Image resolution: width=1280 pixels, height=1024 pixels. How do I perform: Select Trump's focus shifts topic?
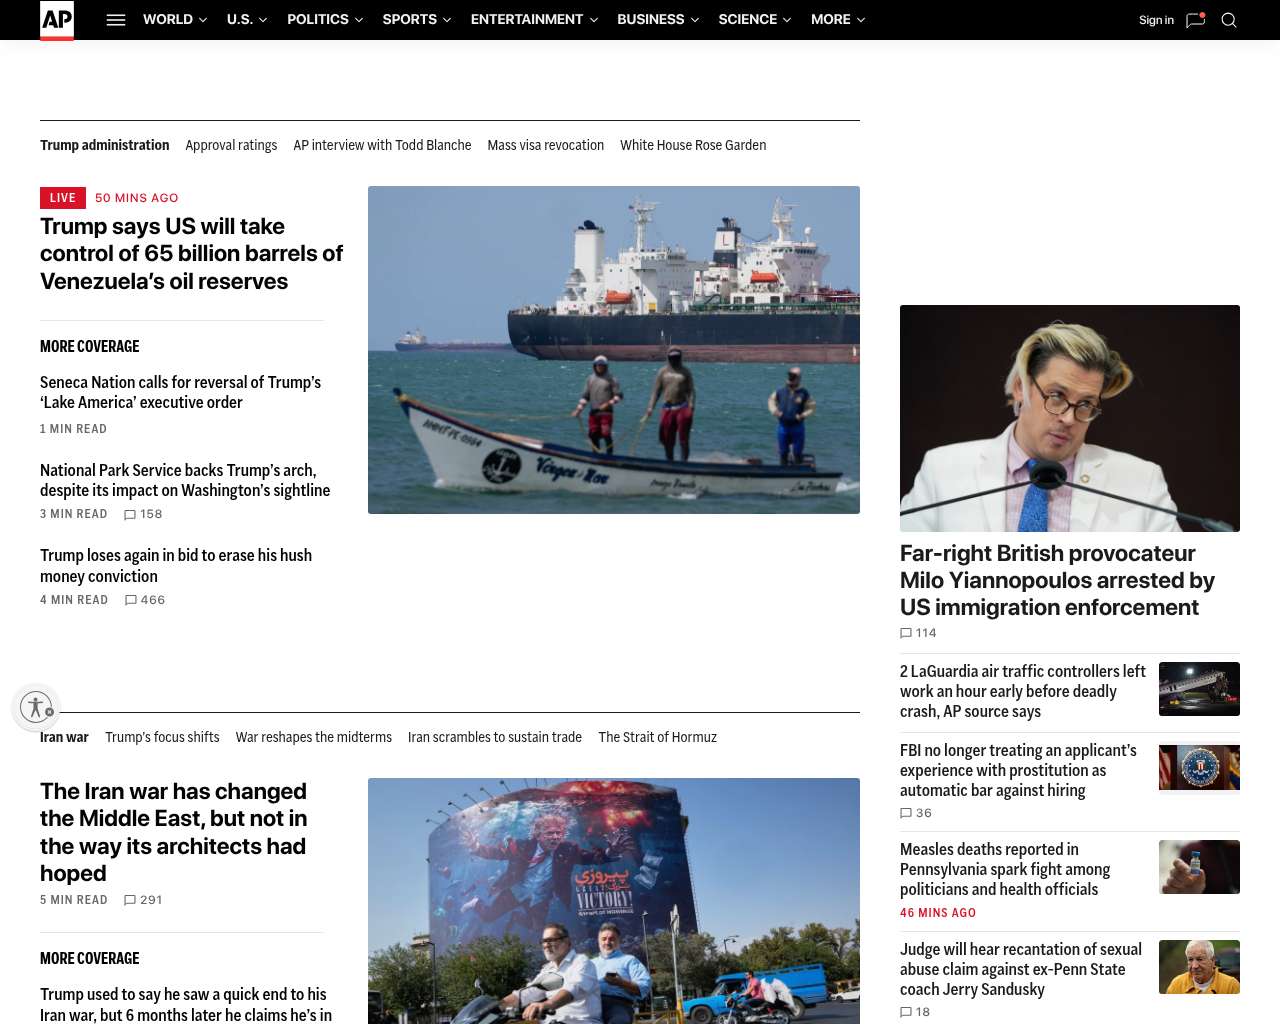click(162, 737)
